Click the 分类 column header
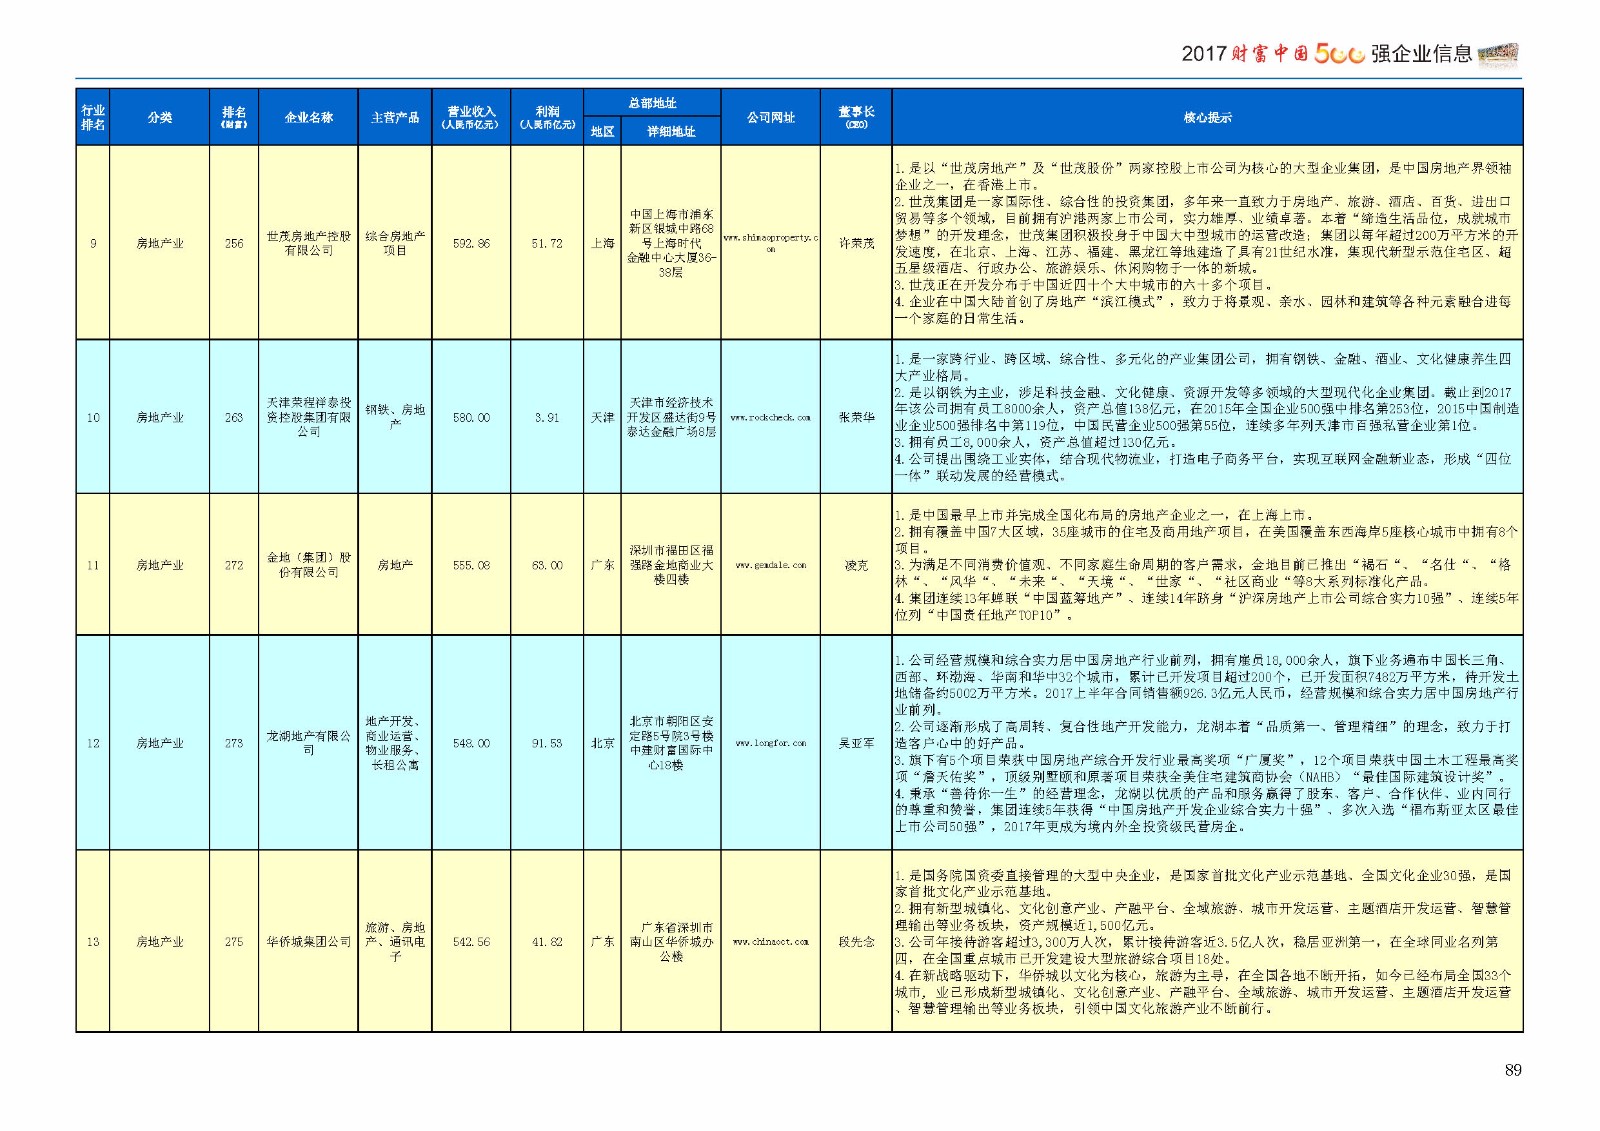The image size is (1600, 1131). point(159,117)
